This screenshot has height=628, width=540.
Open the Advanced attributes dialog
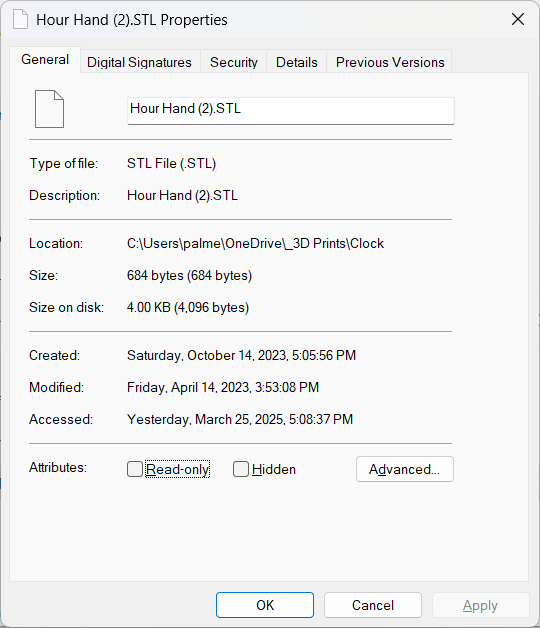tap(405, 469)
